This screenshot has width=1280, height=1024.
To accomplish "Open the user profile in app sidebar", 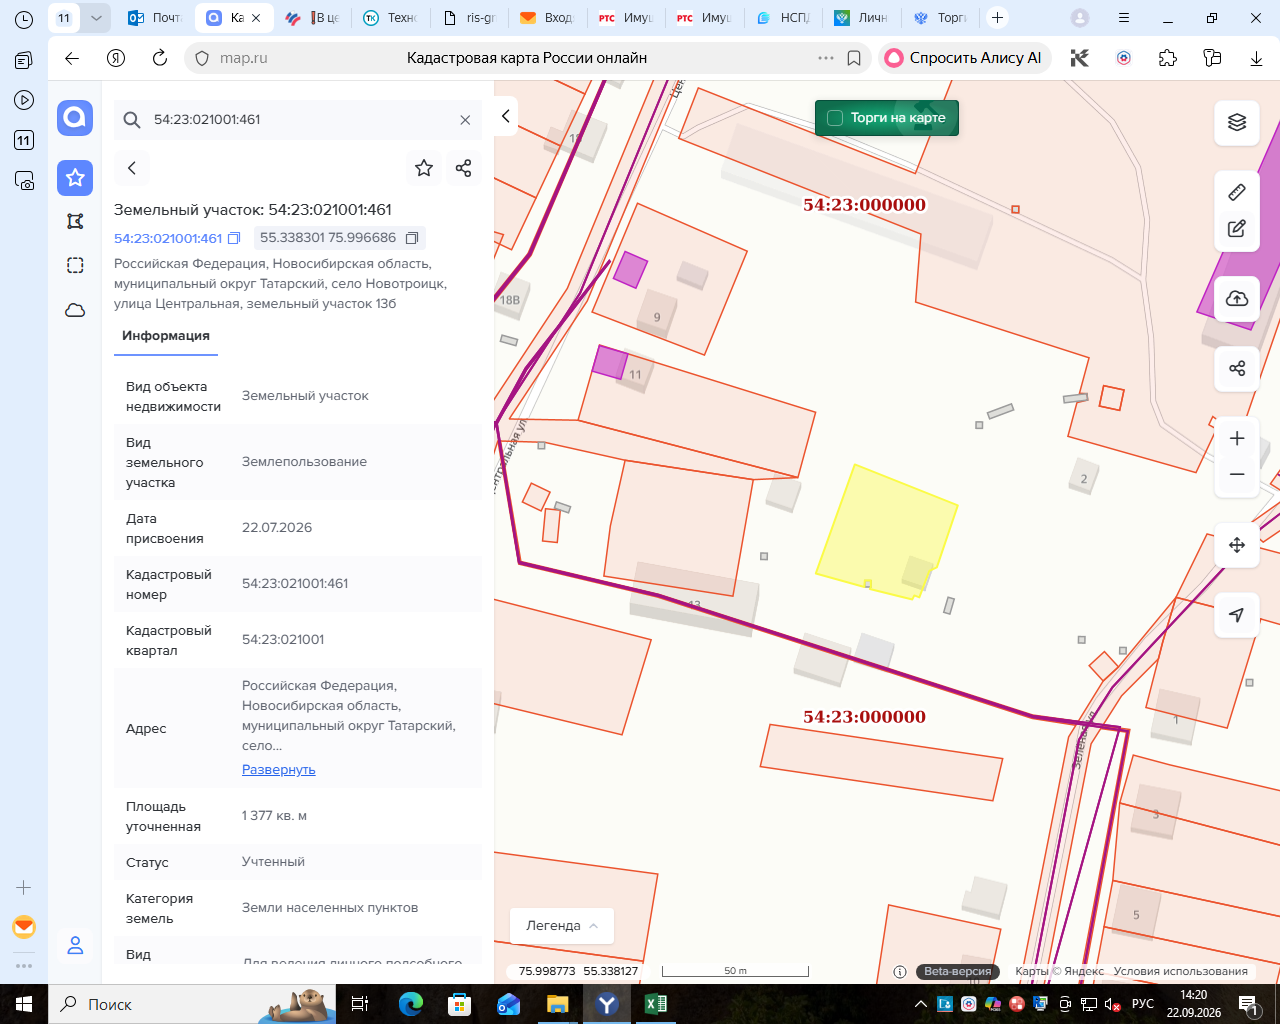I will [75, 945].
